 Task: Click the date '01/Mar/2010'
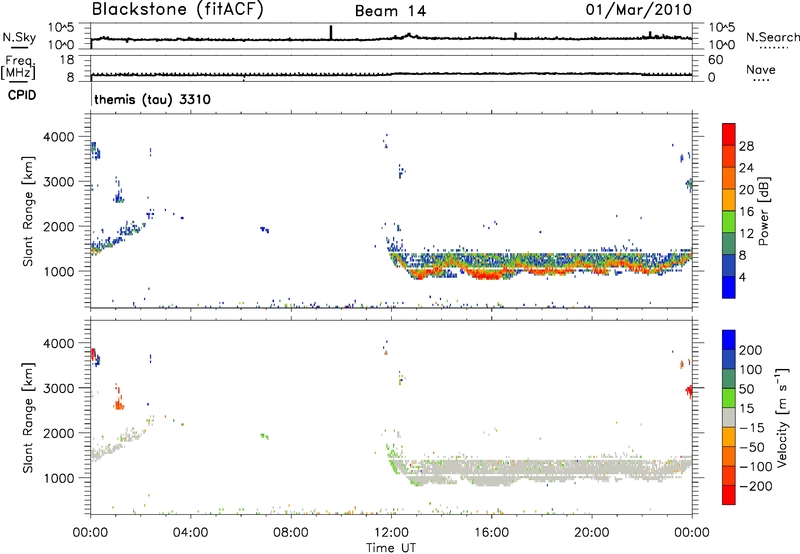point(638,10)
